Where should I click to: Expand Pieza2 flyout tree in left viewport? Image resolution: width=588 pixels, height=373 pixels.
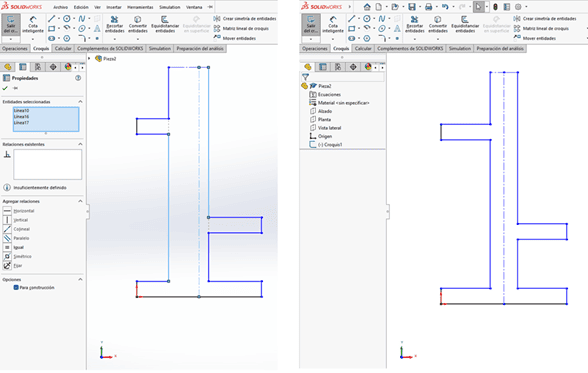(x=89, y=58)
